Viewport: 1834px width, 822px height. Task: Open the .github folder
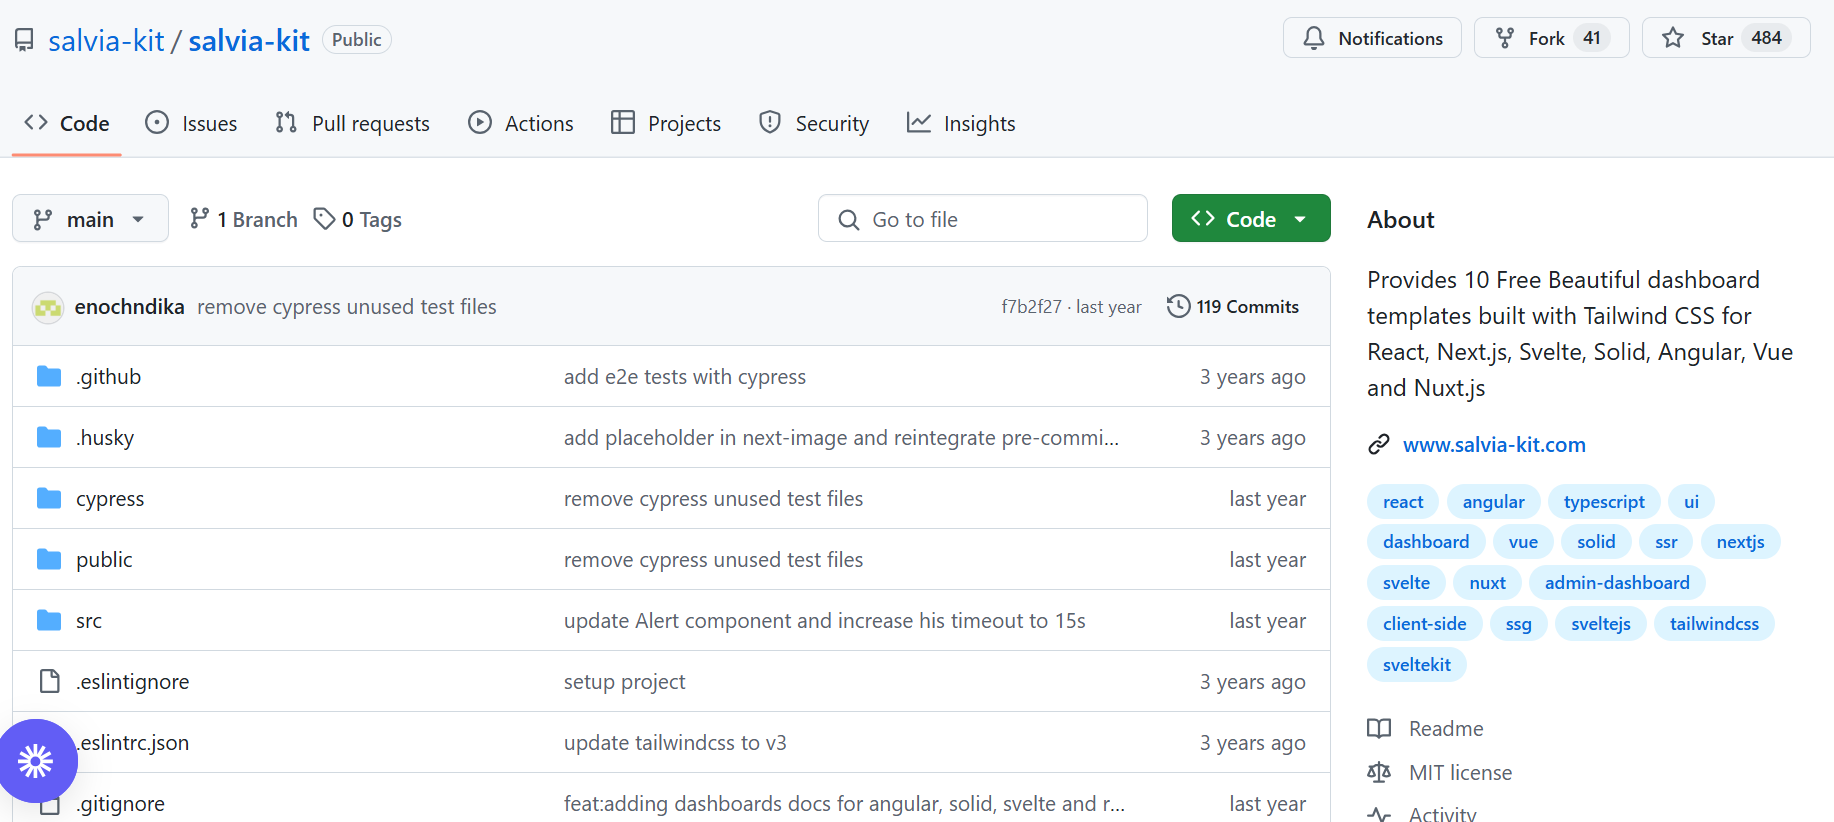coord(109,377)
